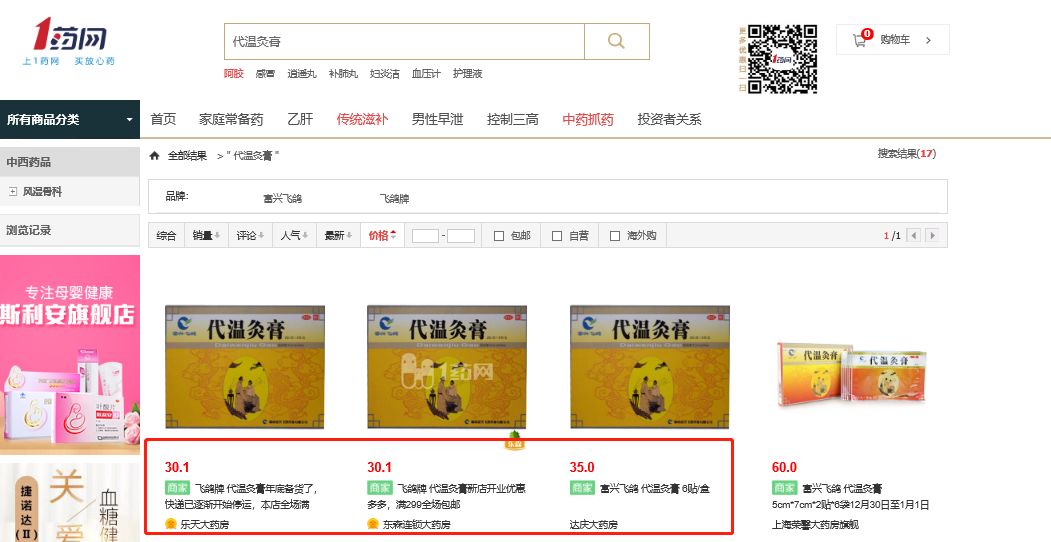The height and width of the screenshot is (542, 1051).
Task: Open 东森连锁大药房 store link
Action: click(x=416, y=525)
